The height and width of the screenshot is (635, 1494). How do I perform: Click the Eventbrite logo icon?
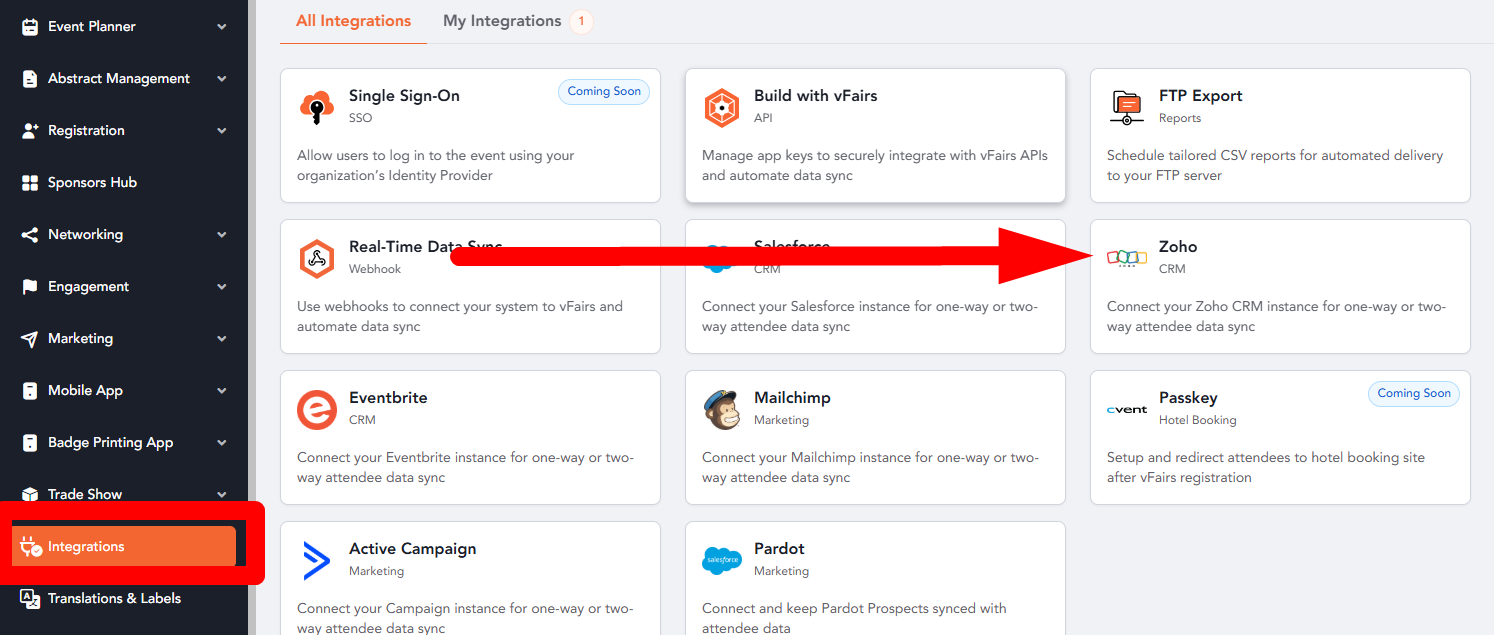317,410
